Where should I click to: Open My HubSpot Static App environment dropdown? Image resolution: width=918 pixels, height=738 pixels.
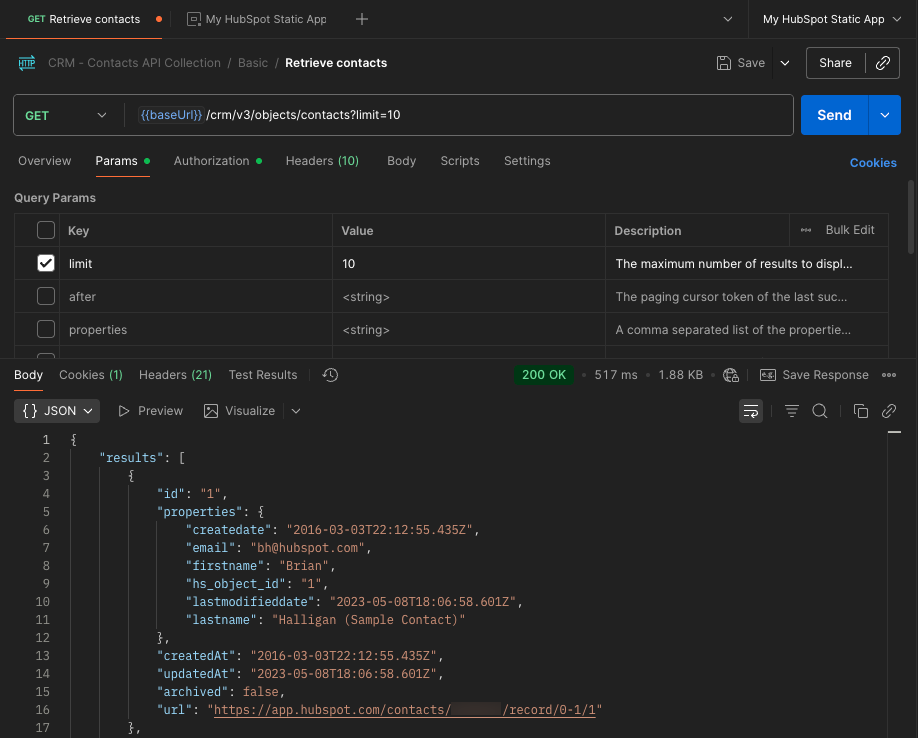[x=832, y=19]
